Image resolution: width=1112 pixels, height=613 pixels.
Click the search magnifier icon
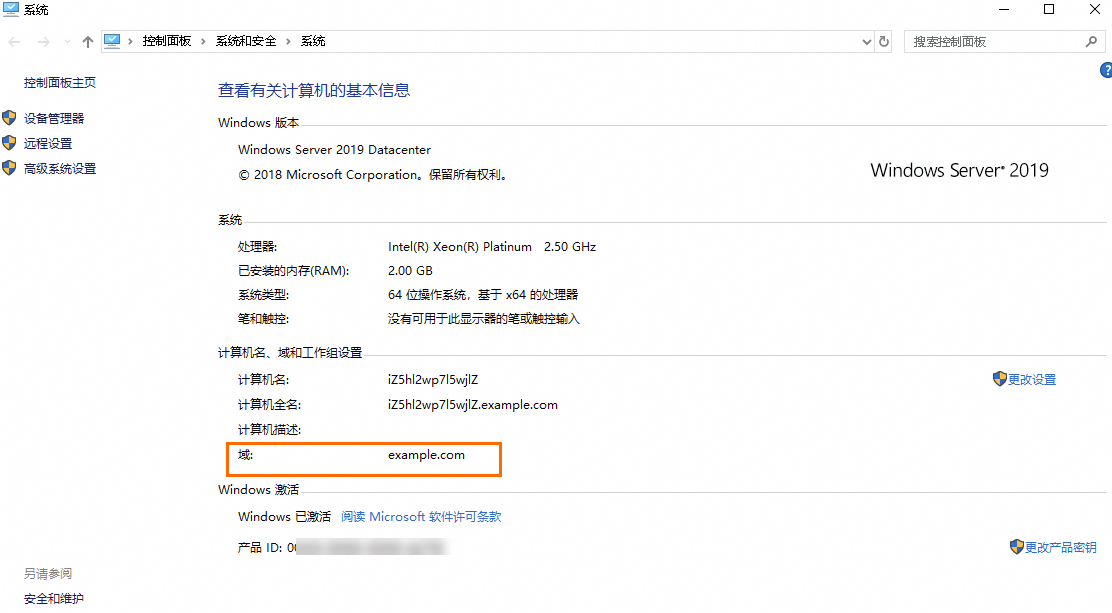point(1091,42)
